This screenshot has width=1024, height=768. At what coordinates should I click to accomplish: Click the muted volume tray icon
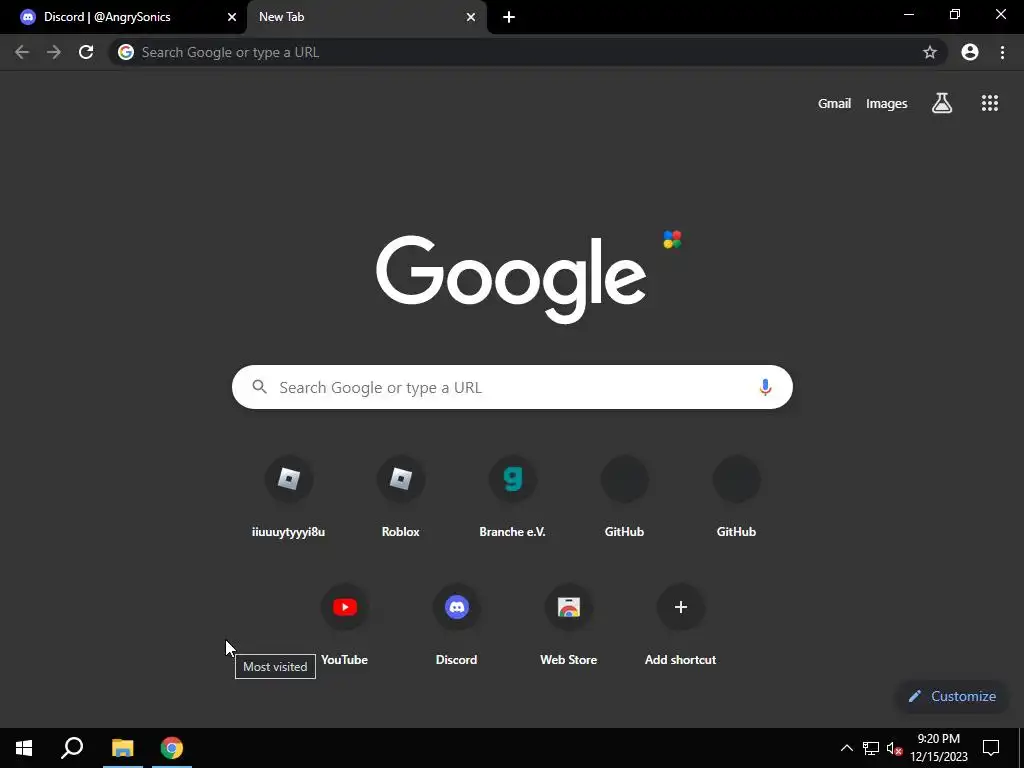(894, 748)
